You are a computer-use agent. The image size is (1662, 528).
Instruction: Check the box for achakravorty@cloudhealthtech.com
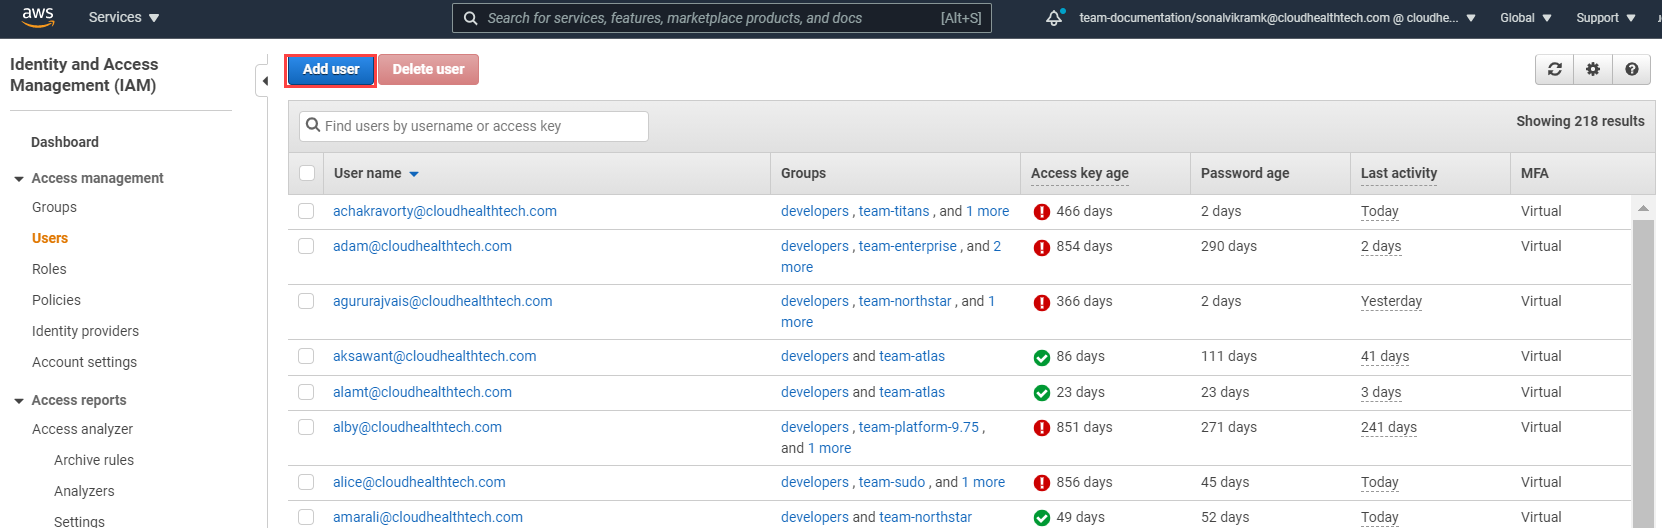306,211
